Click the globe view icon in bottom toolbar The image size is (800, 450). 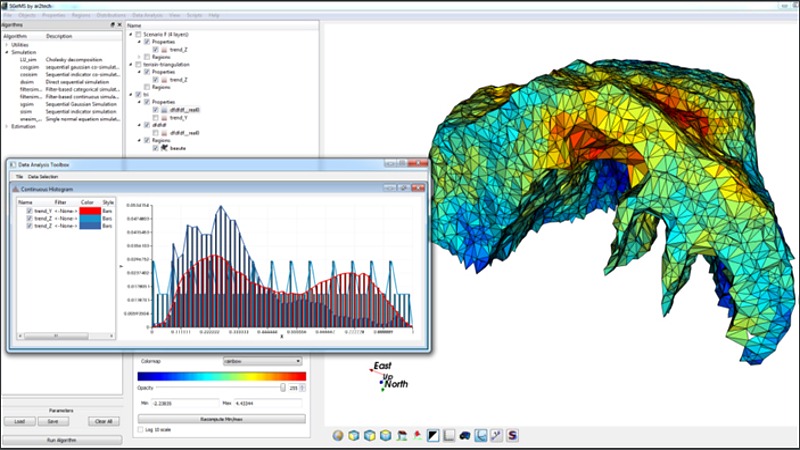(338, 435)
